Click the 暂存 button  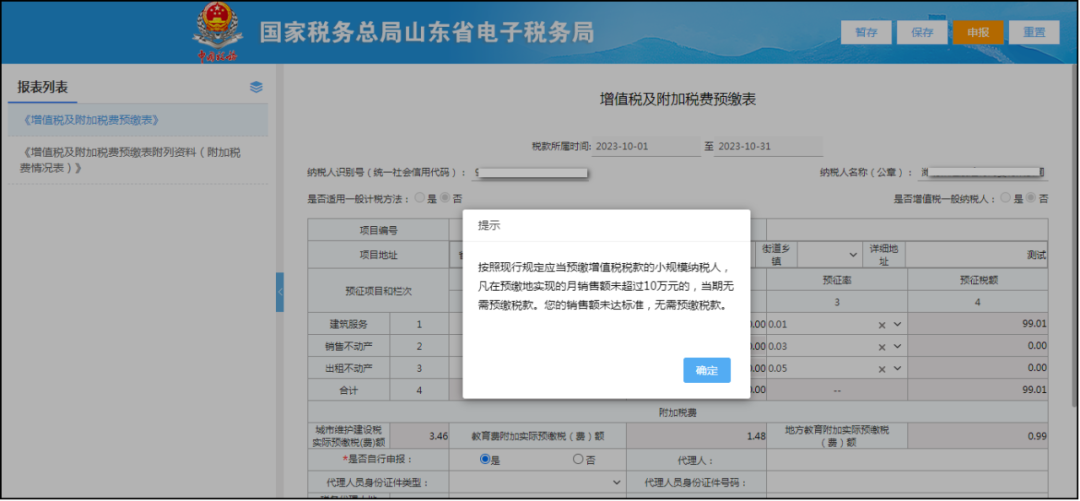click(x=866, y=32)
